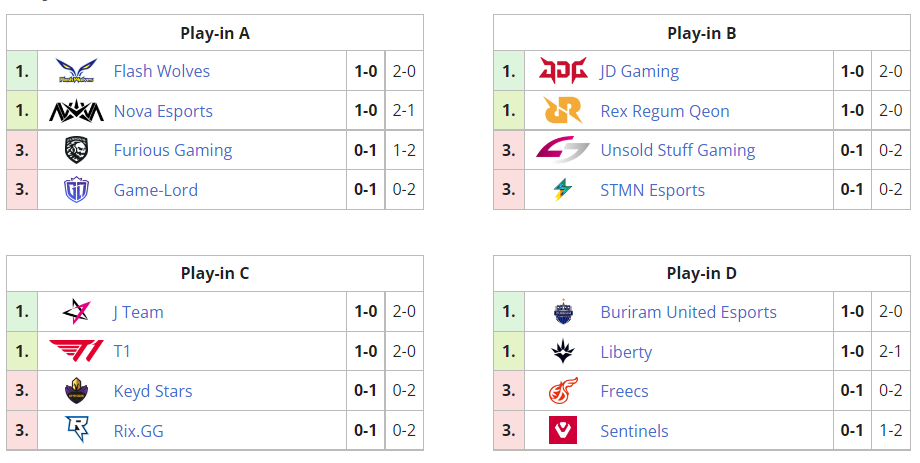Click the Rix.GG logo icon
Screen dimensions: 920x463
[x=77, y=431]
